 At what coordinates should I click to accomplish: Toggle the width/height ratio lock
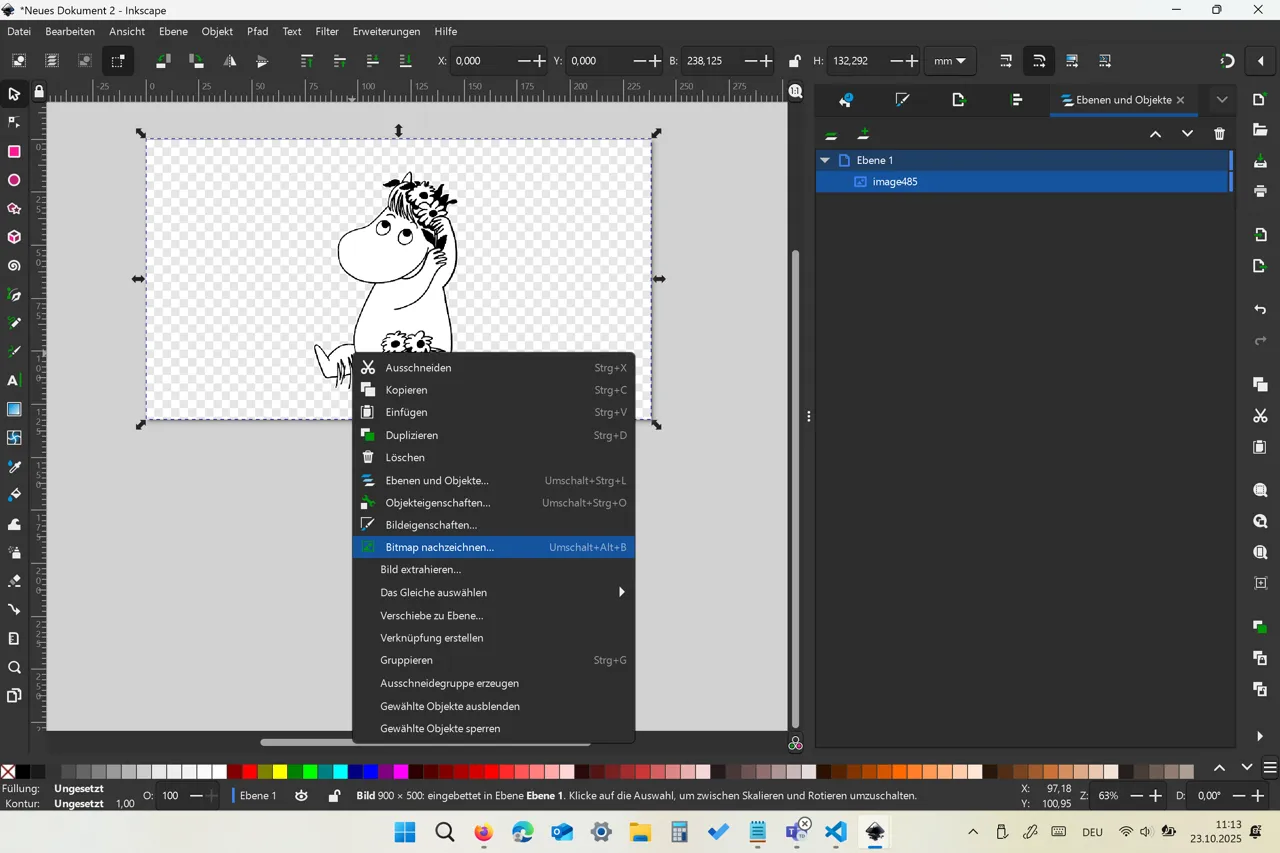794,61
